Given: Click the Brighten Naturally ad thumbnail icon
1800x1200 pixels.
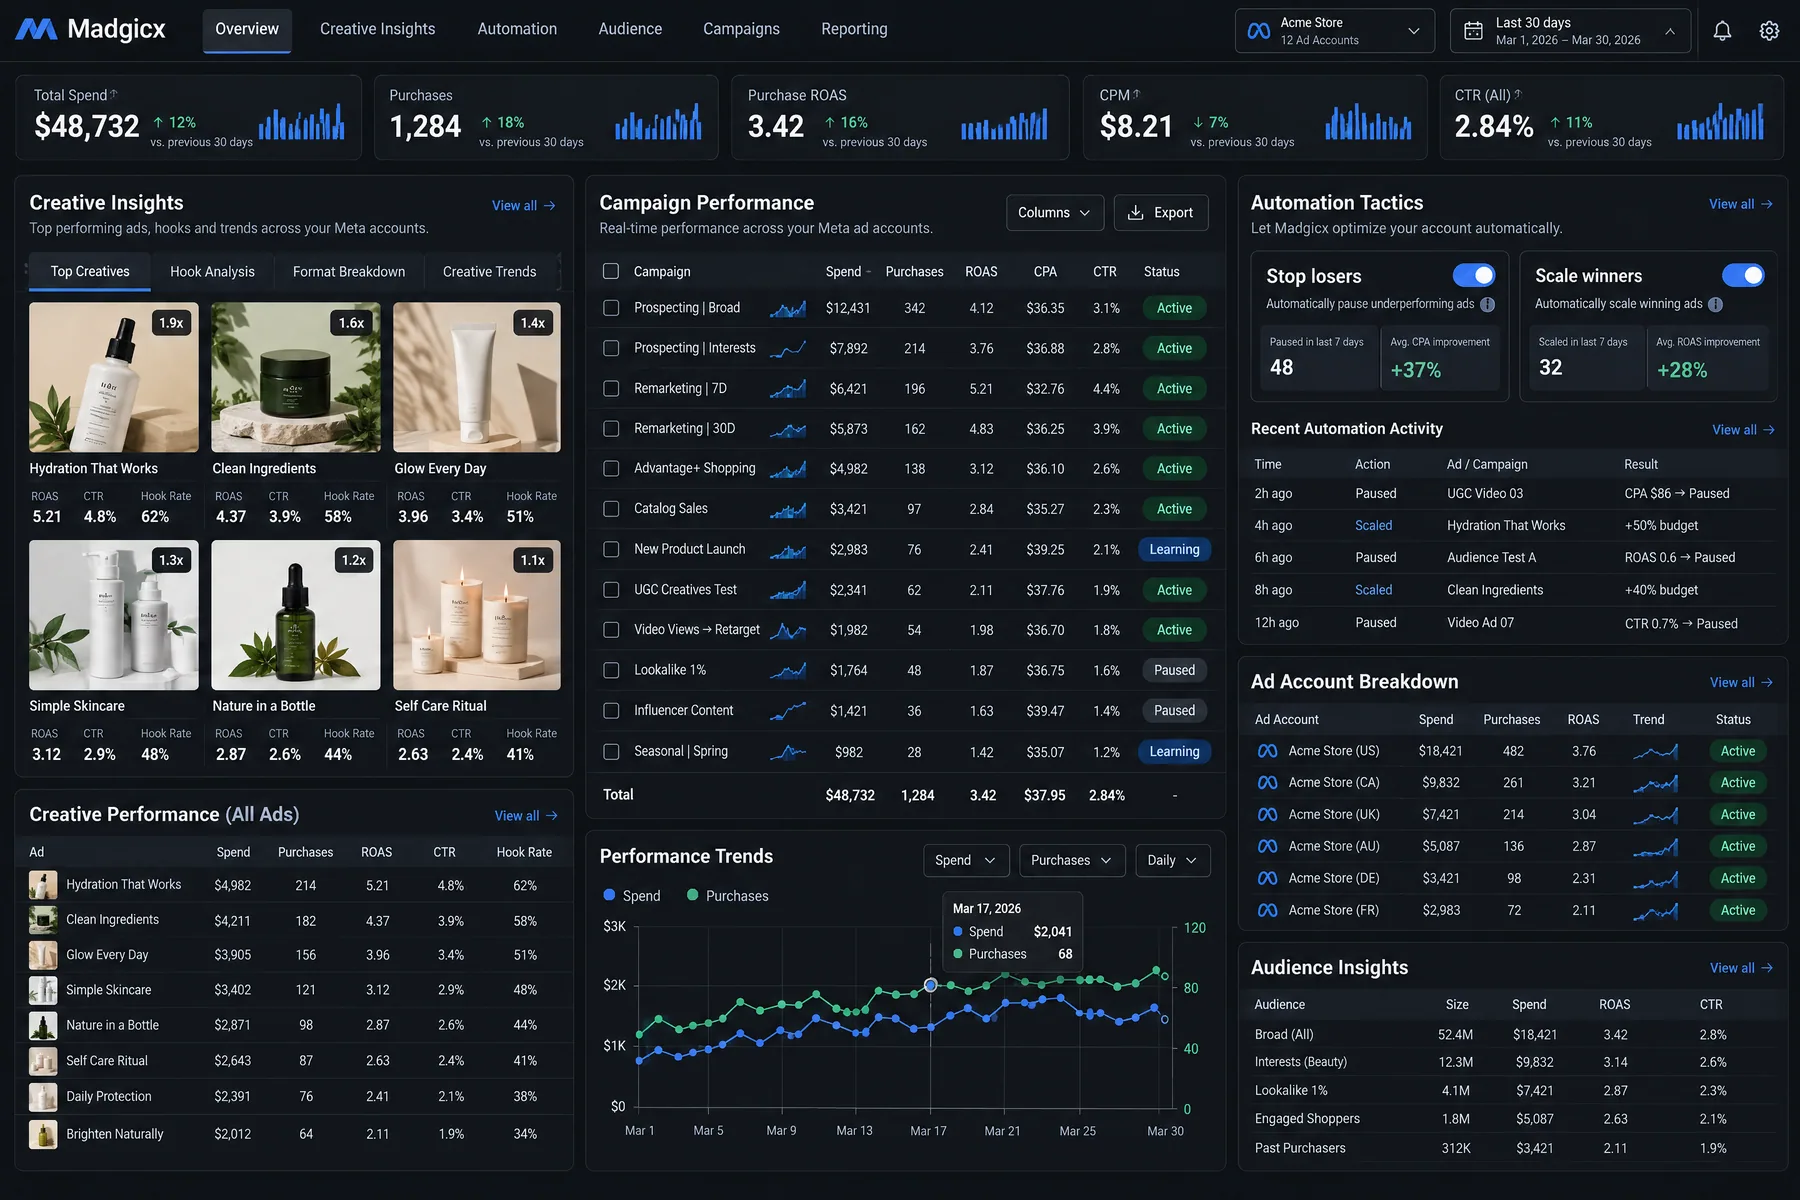Looking at the screenshot, I should tap(43, 1134).
